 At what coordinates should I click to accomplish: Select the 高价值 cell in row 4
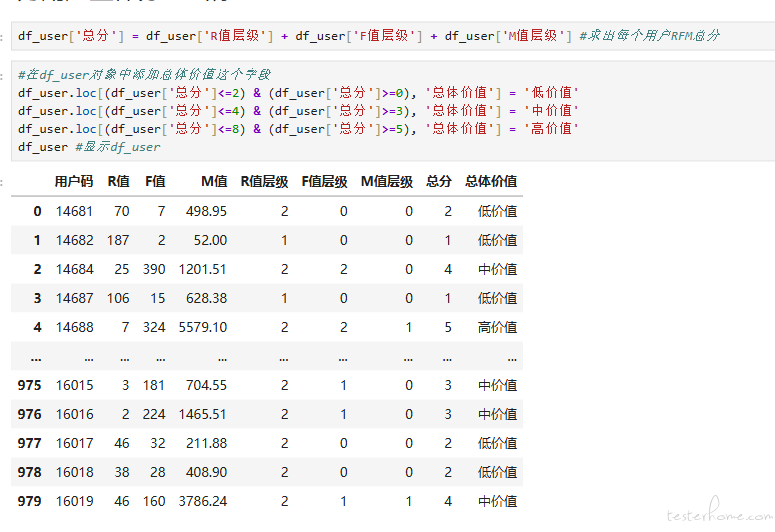(x=497, y=327)
